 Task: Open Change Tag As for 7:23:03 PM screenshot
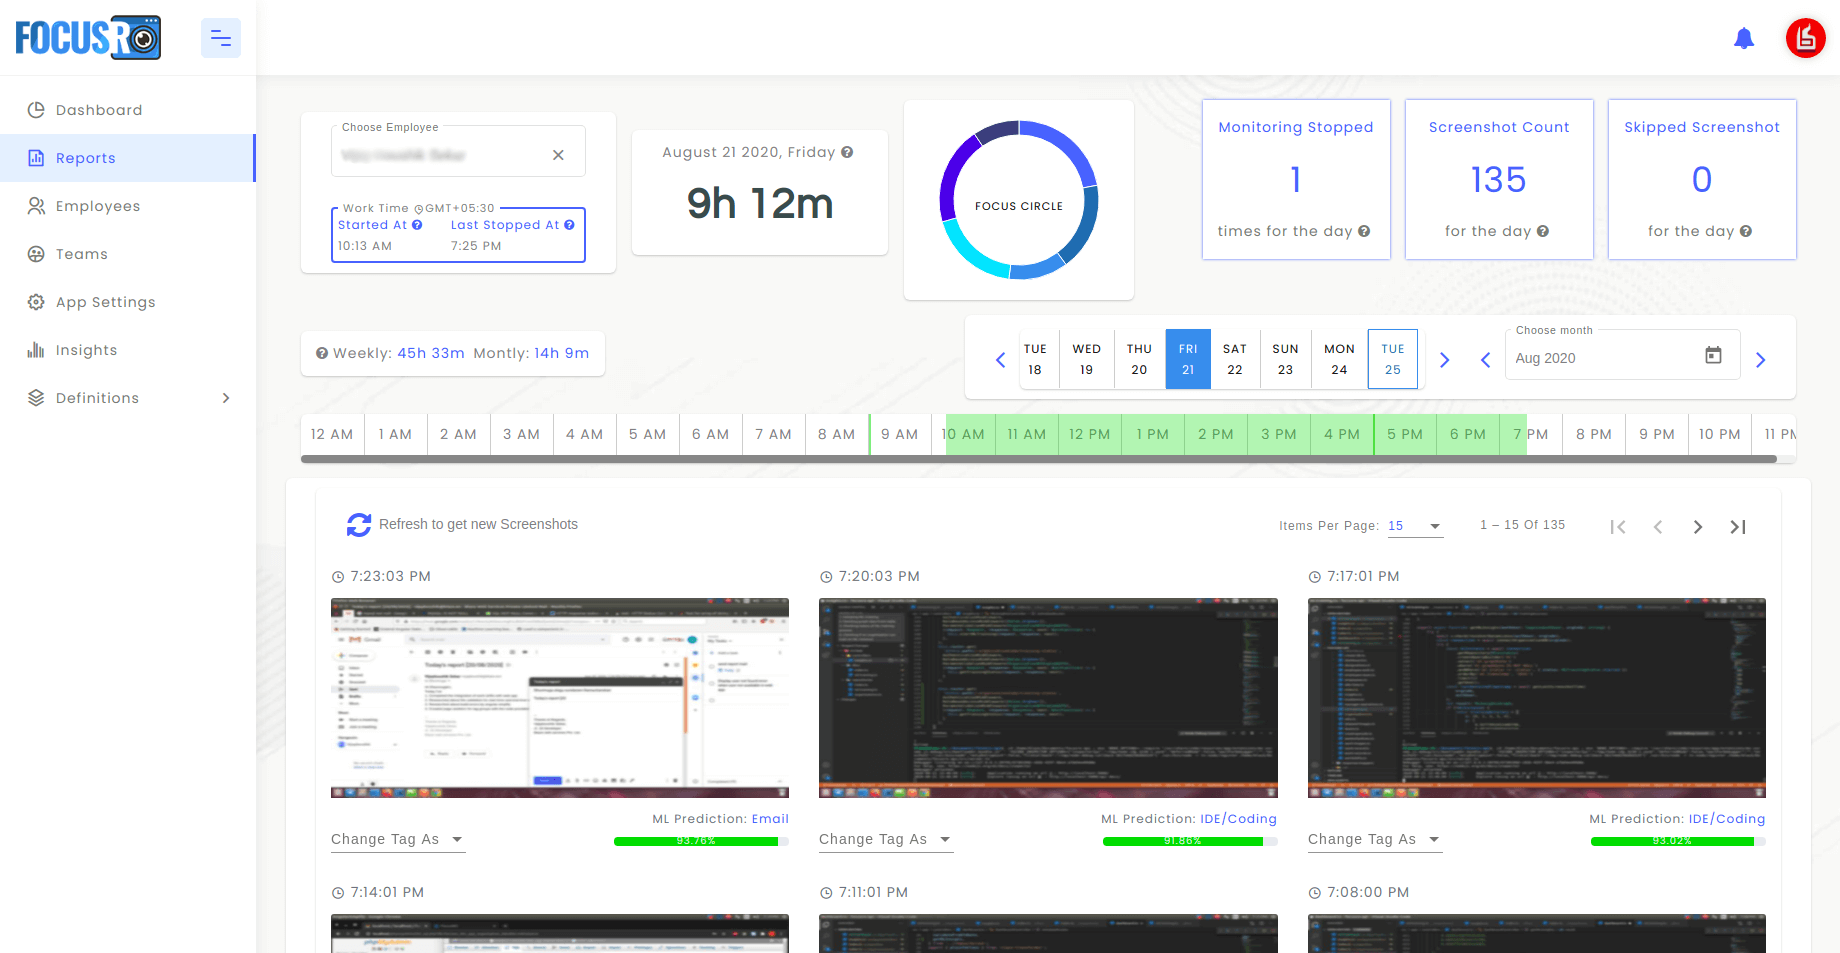(x=397, y=840)
